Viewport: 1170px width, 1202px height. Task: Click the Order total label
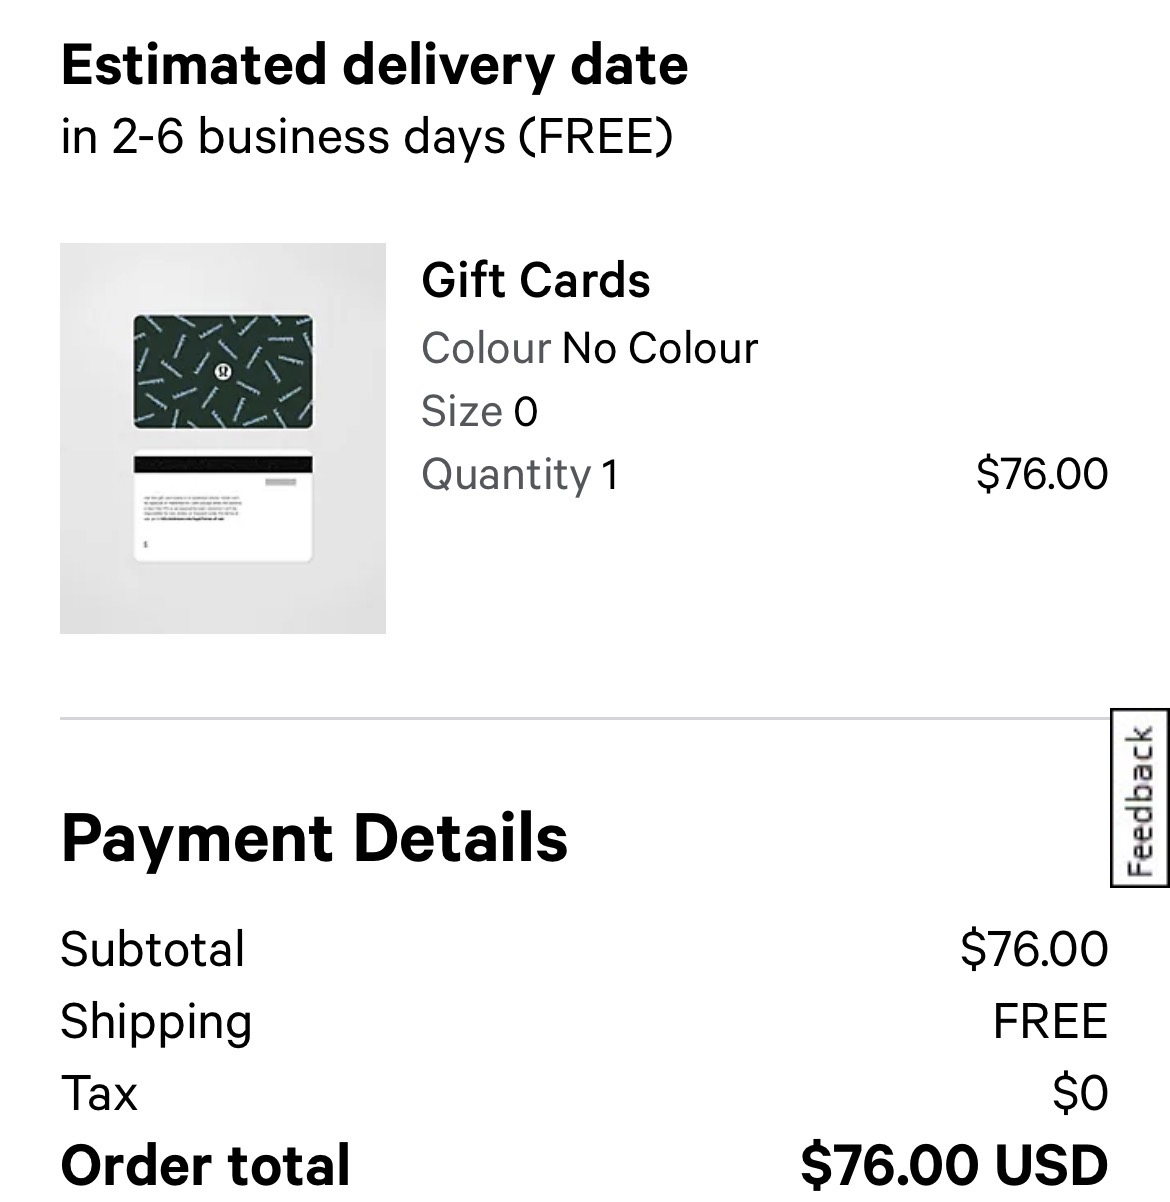point(205,1165)
